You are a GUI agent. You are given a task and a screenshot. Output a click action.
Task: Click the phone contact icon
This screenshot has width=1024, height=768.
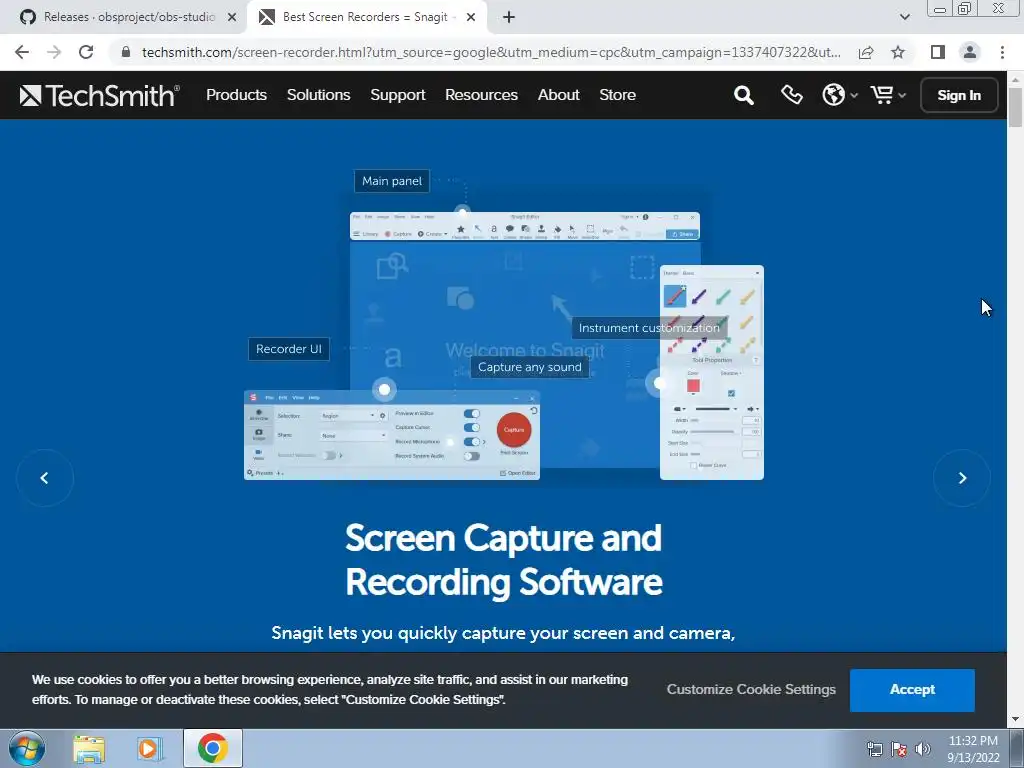tap(792, 95)
